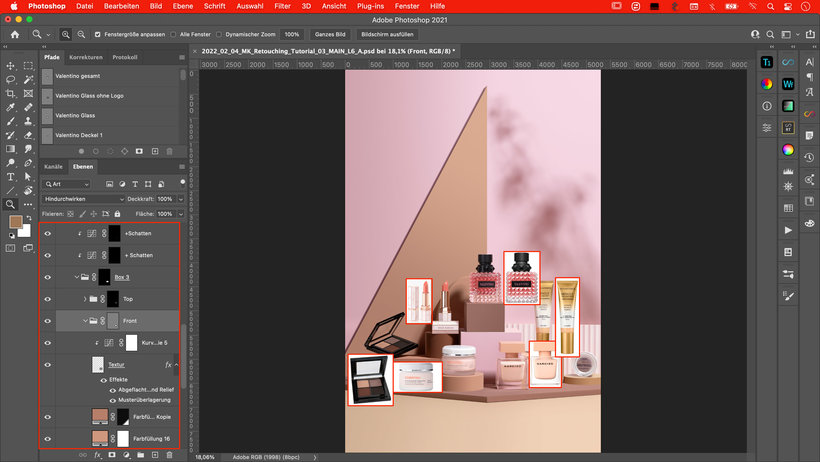
Task: Delete layer using trash icon in Ebenen panel
Action: click(169, 455)
